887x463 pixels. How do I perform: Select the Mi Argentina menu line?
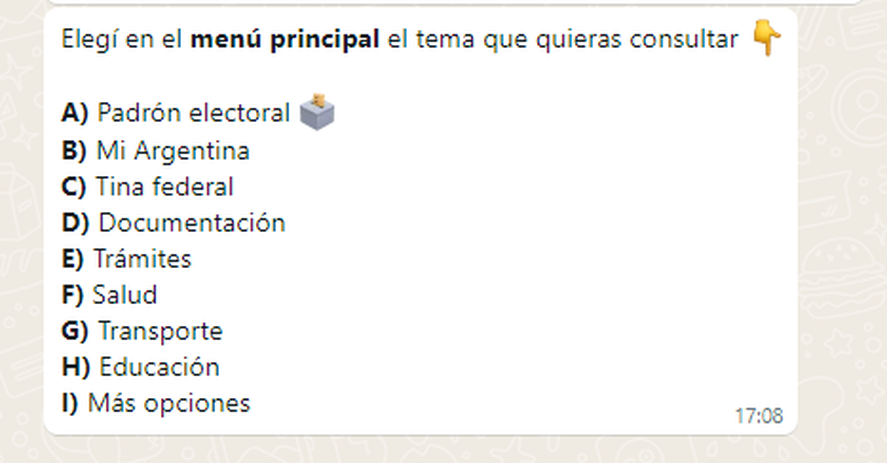(x=156, y=151)
